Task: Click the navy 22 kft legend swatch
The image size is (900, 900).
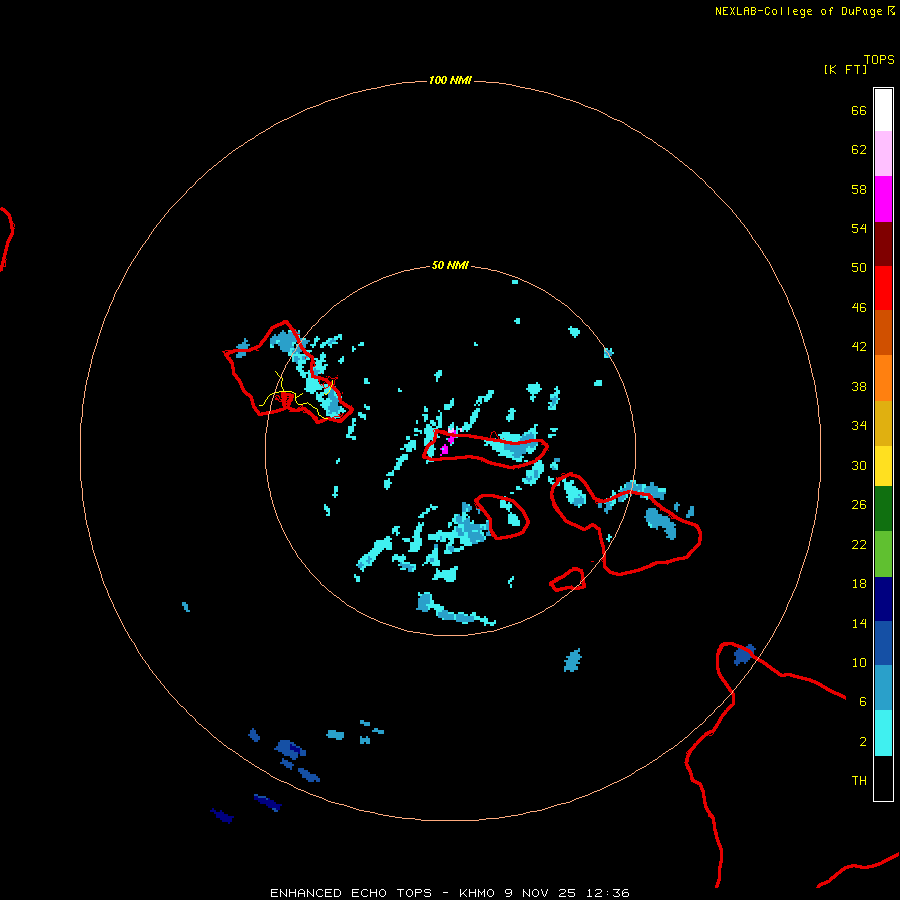Action: [x=883, y=599]
